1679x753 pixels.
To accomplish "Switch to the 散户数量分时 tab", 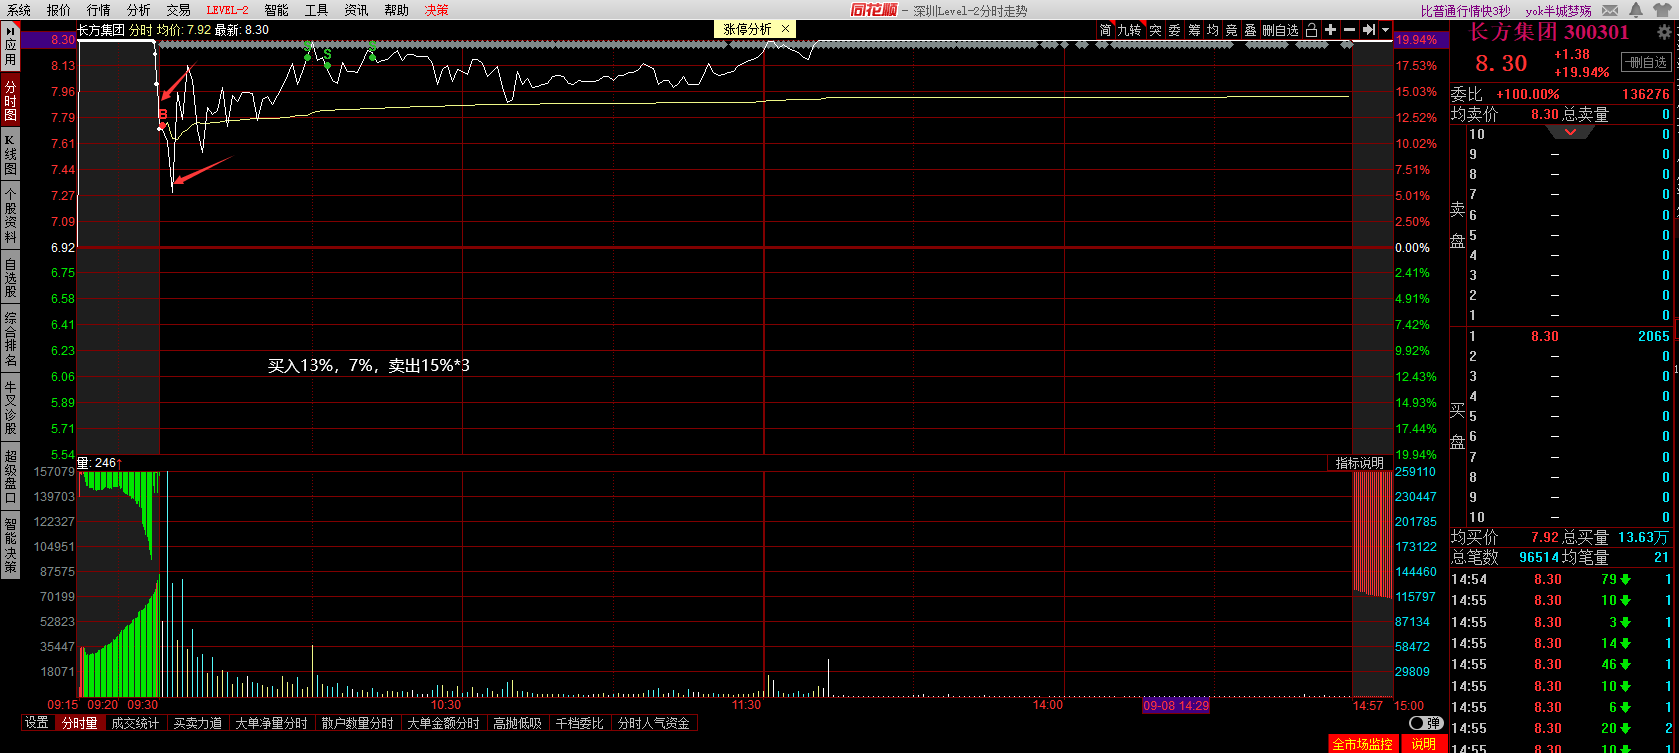I will 358,723.
